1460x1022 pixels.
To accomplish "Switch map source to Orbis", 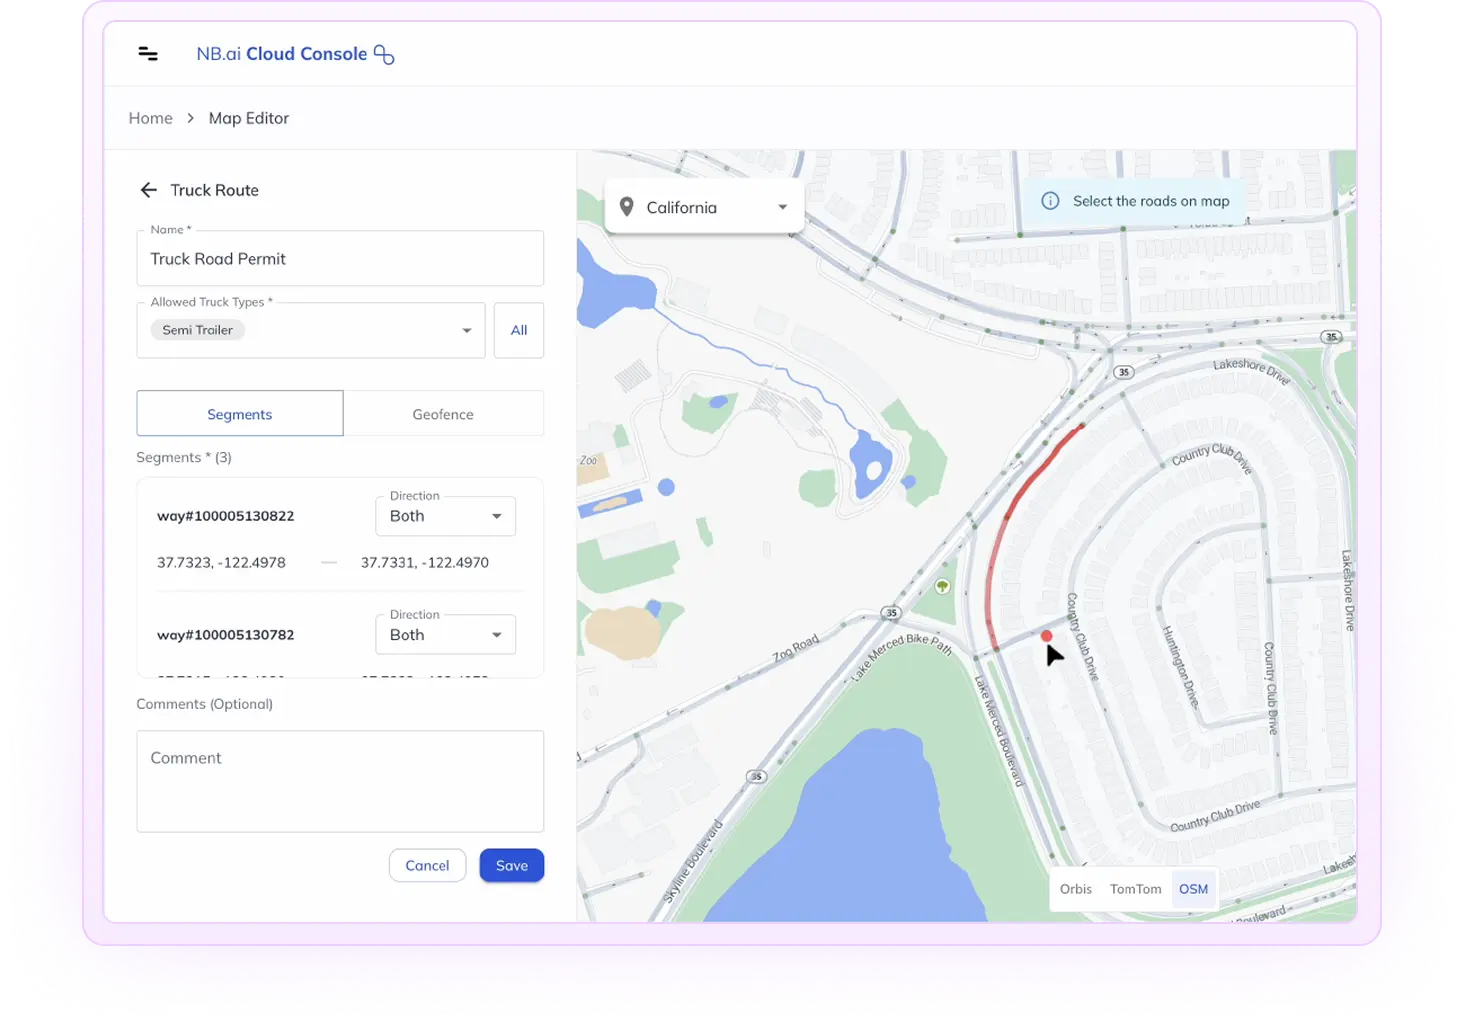I will click(1075, 889).
